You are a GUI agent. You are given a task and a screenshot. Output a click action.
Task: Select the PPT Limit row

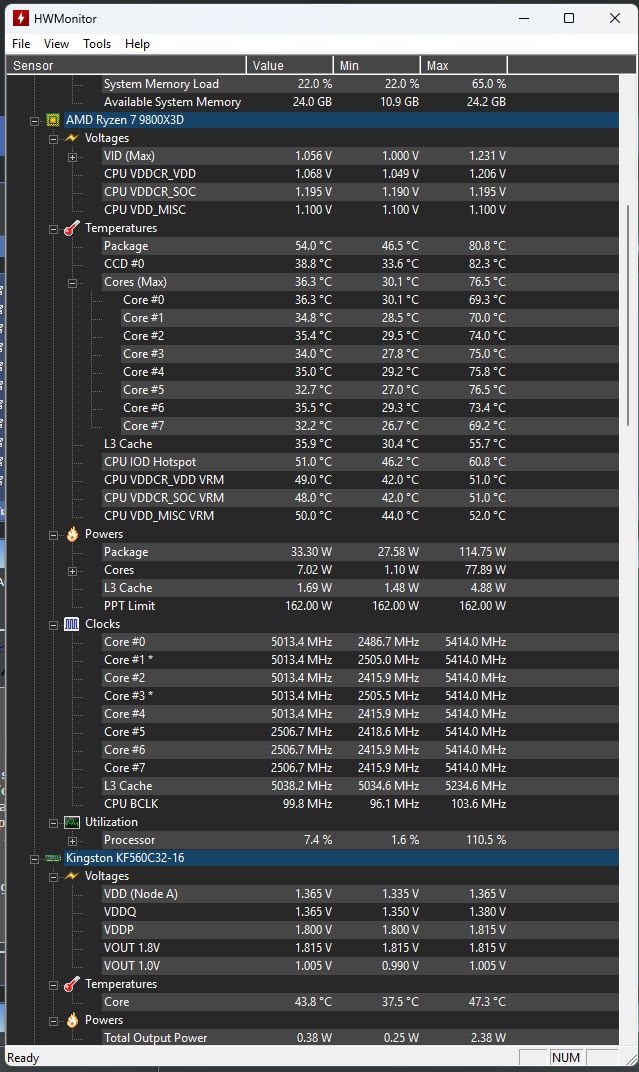click(x=359, y=606)
